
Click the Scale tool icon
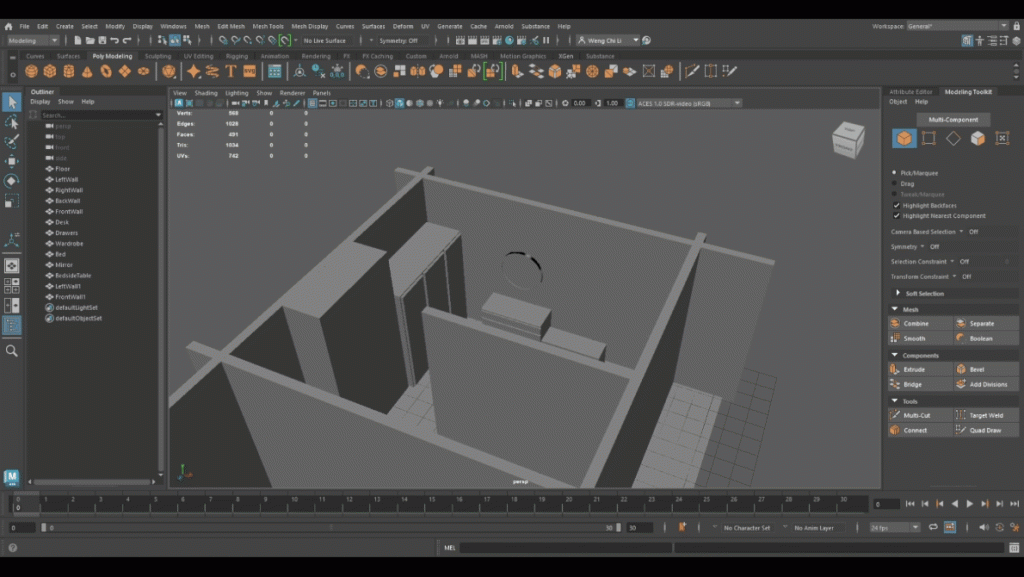coord(12,201)
